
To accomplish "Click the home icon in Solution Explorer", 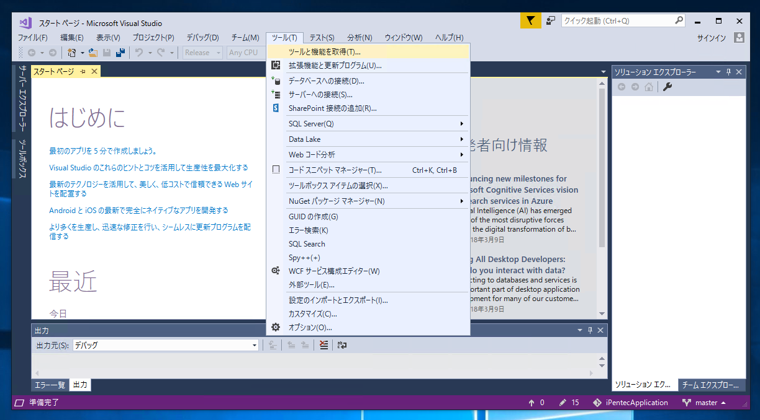I will click(649, 87).
